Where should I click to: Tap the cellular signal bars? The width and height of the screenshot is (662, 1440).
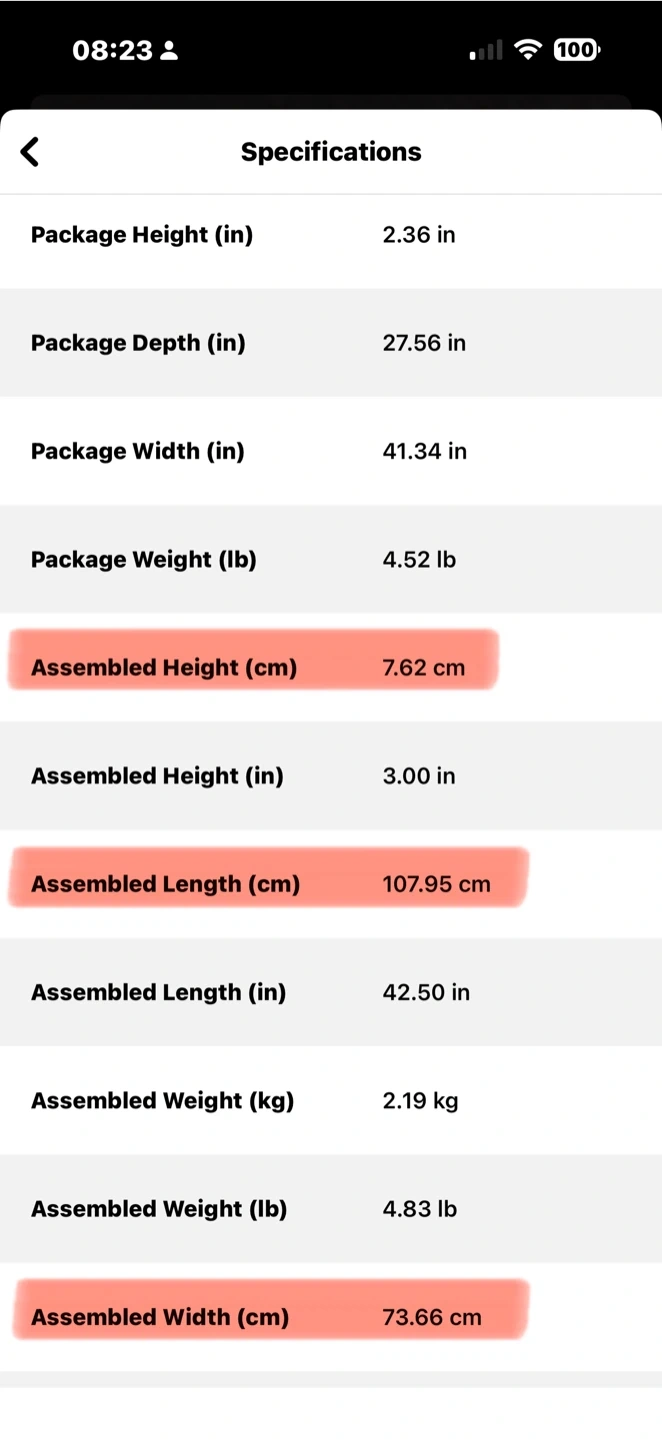[486, 50]
